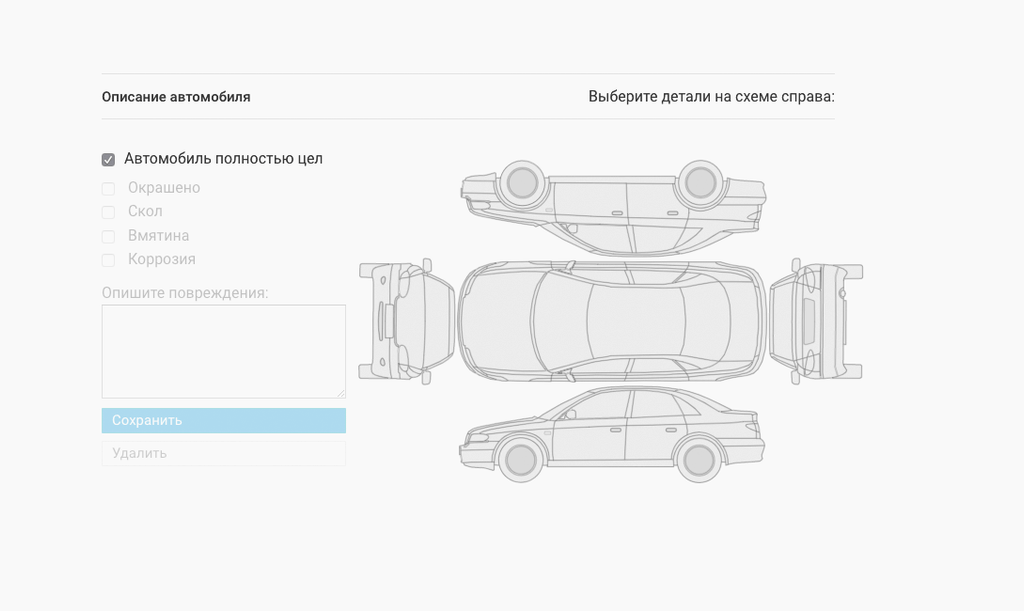Click the 'Удалить' button

click(x=223, y=453)
